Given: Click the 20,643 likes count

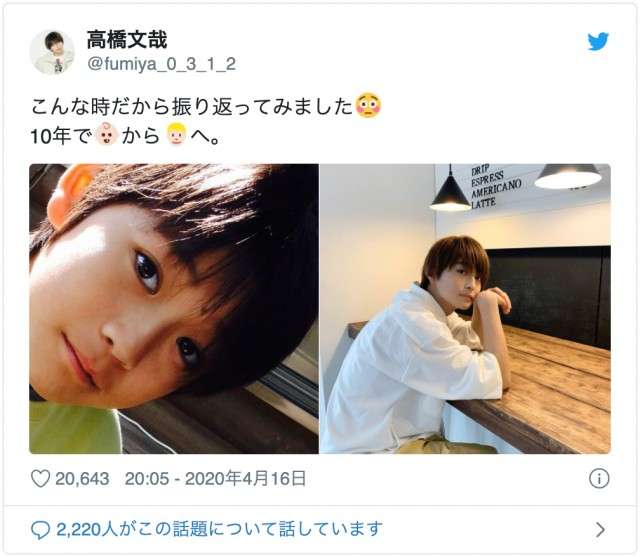Looking at the screenshot, I should click(82, 479).
